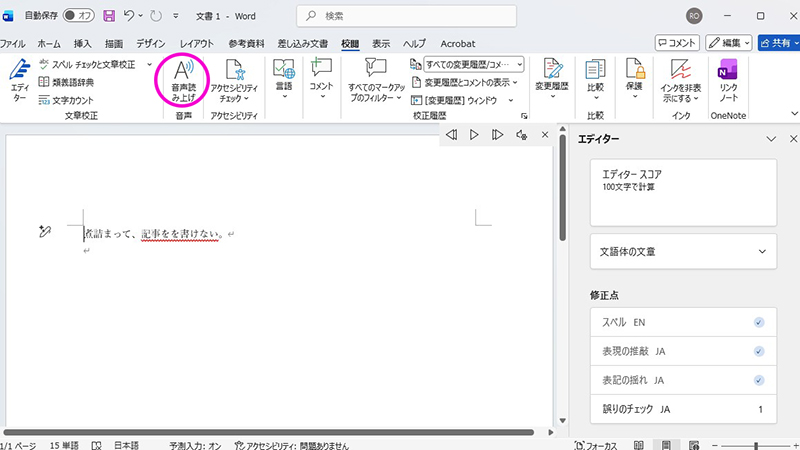Open the 参考資料 ribbon tab
Viewport: 800px width, 450px height.
click(x=246, y=44)
